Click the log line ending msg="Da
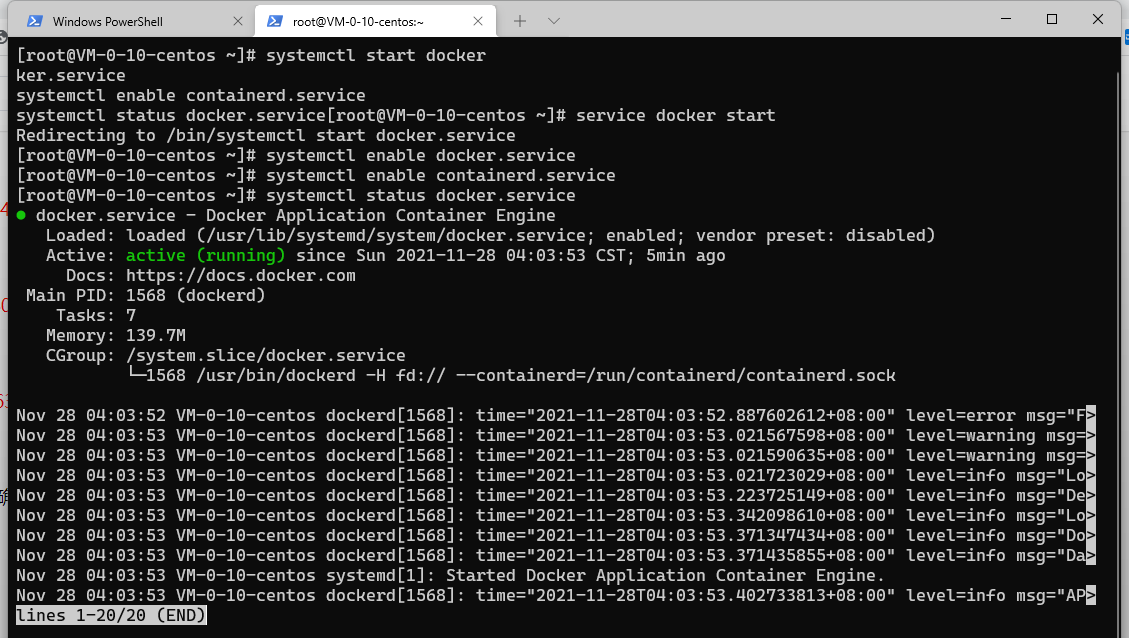The width and height of the screenshot is (1129, 638). [555, 555]
